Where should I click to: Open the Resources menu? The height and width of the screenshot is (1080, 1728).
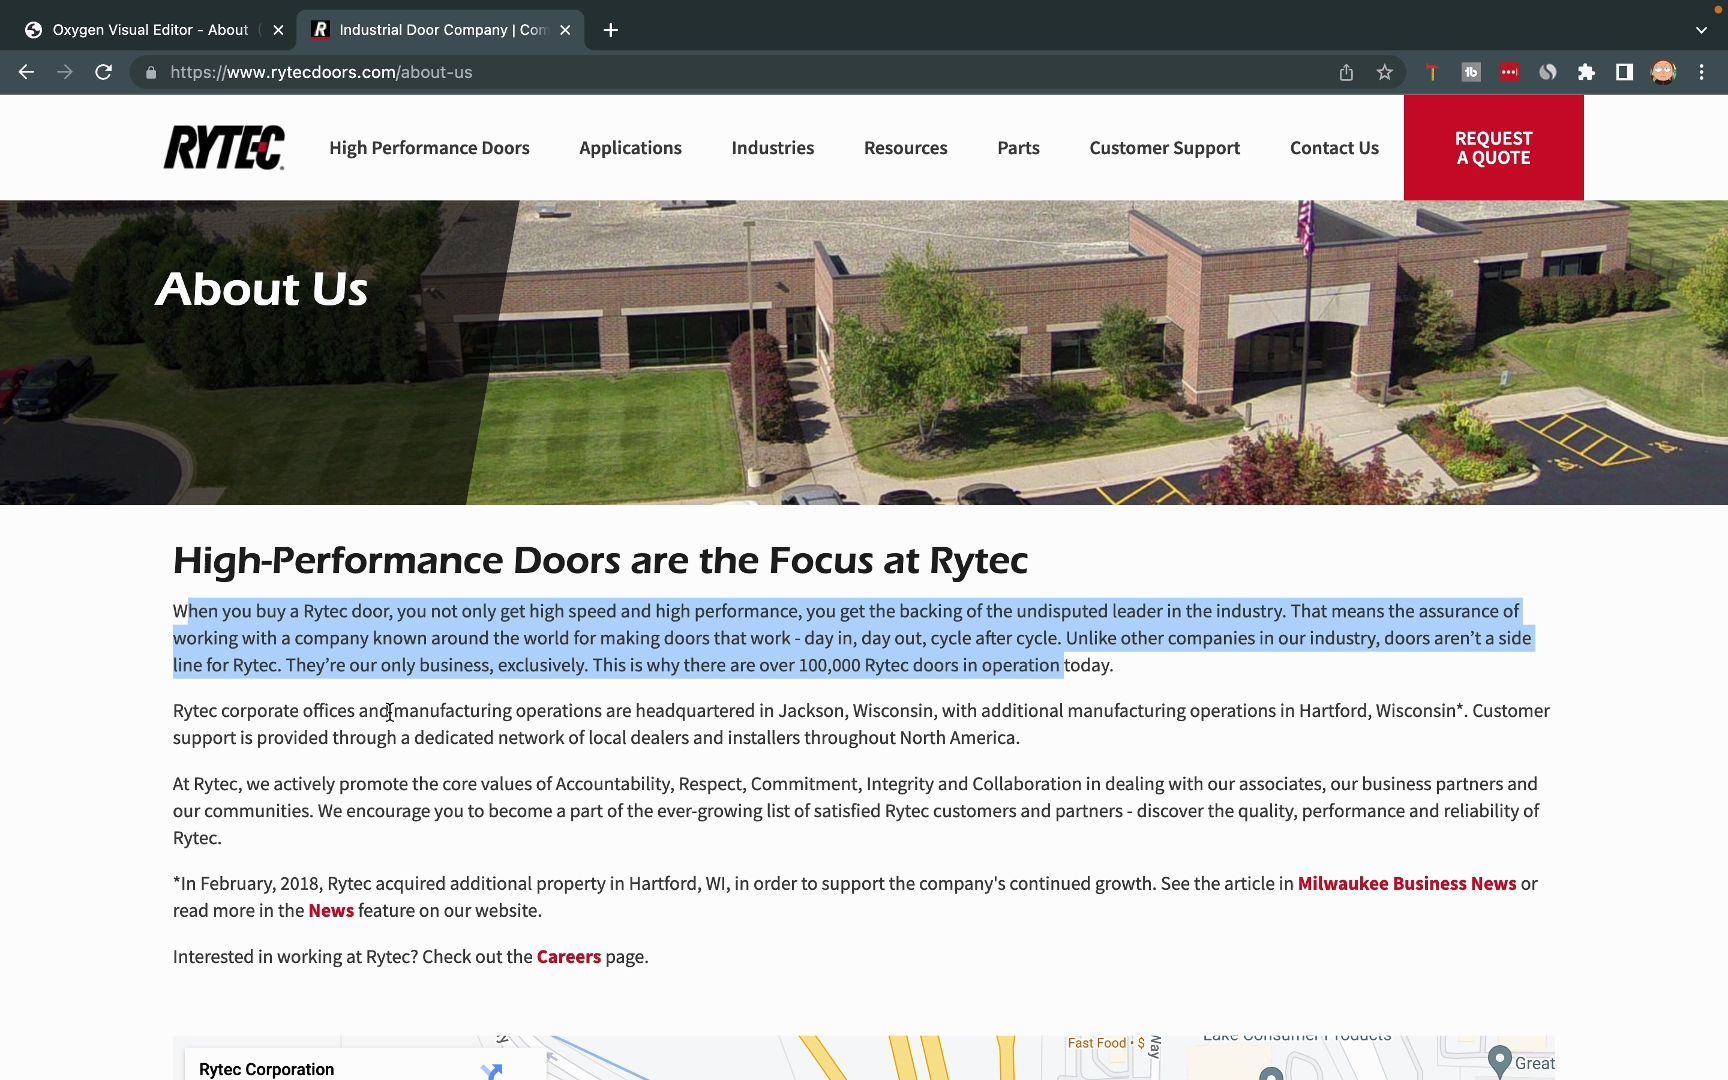click(905, 148)
